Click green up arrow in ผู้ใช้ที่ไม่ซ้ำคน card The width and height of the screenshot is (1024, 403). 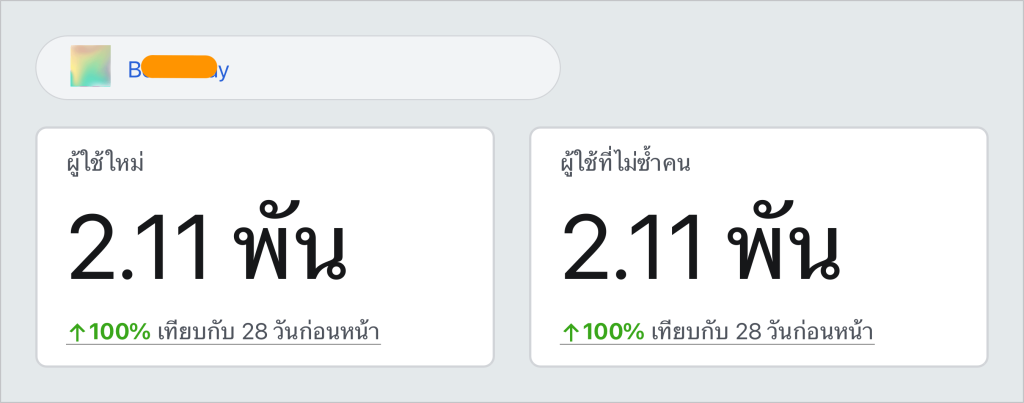coord(570,333)
